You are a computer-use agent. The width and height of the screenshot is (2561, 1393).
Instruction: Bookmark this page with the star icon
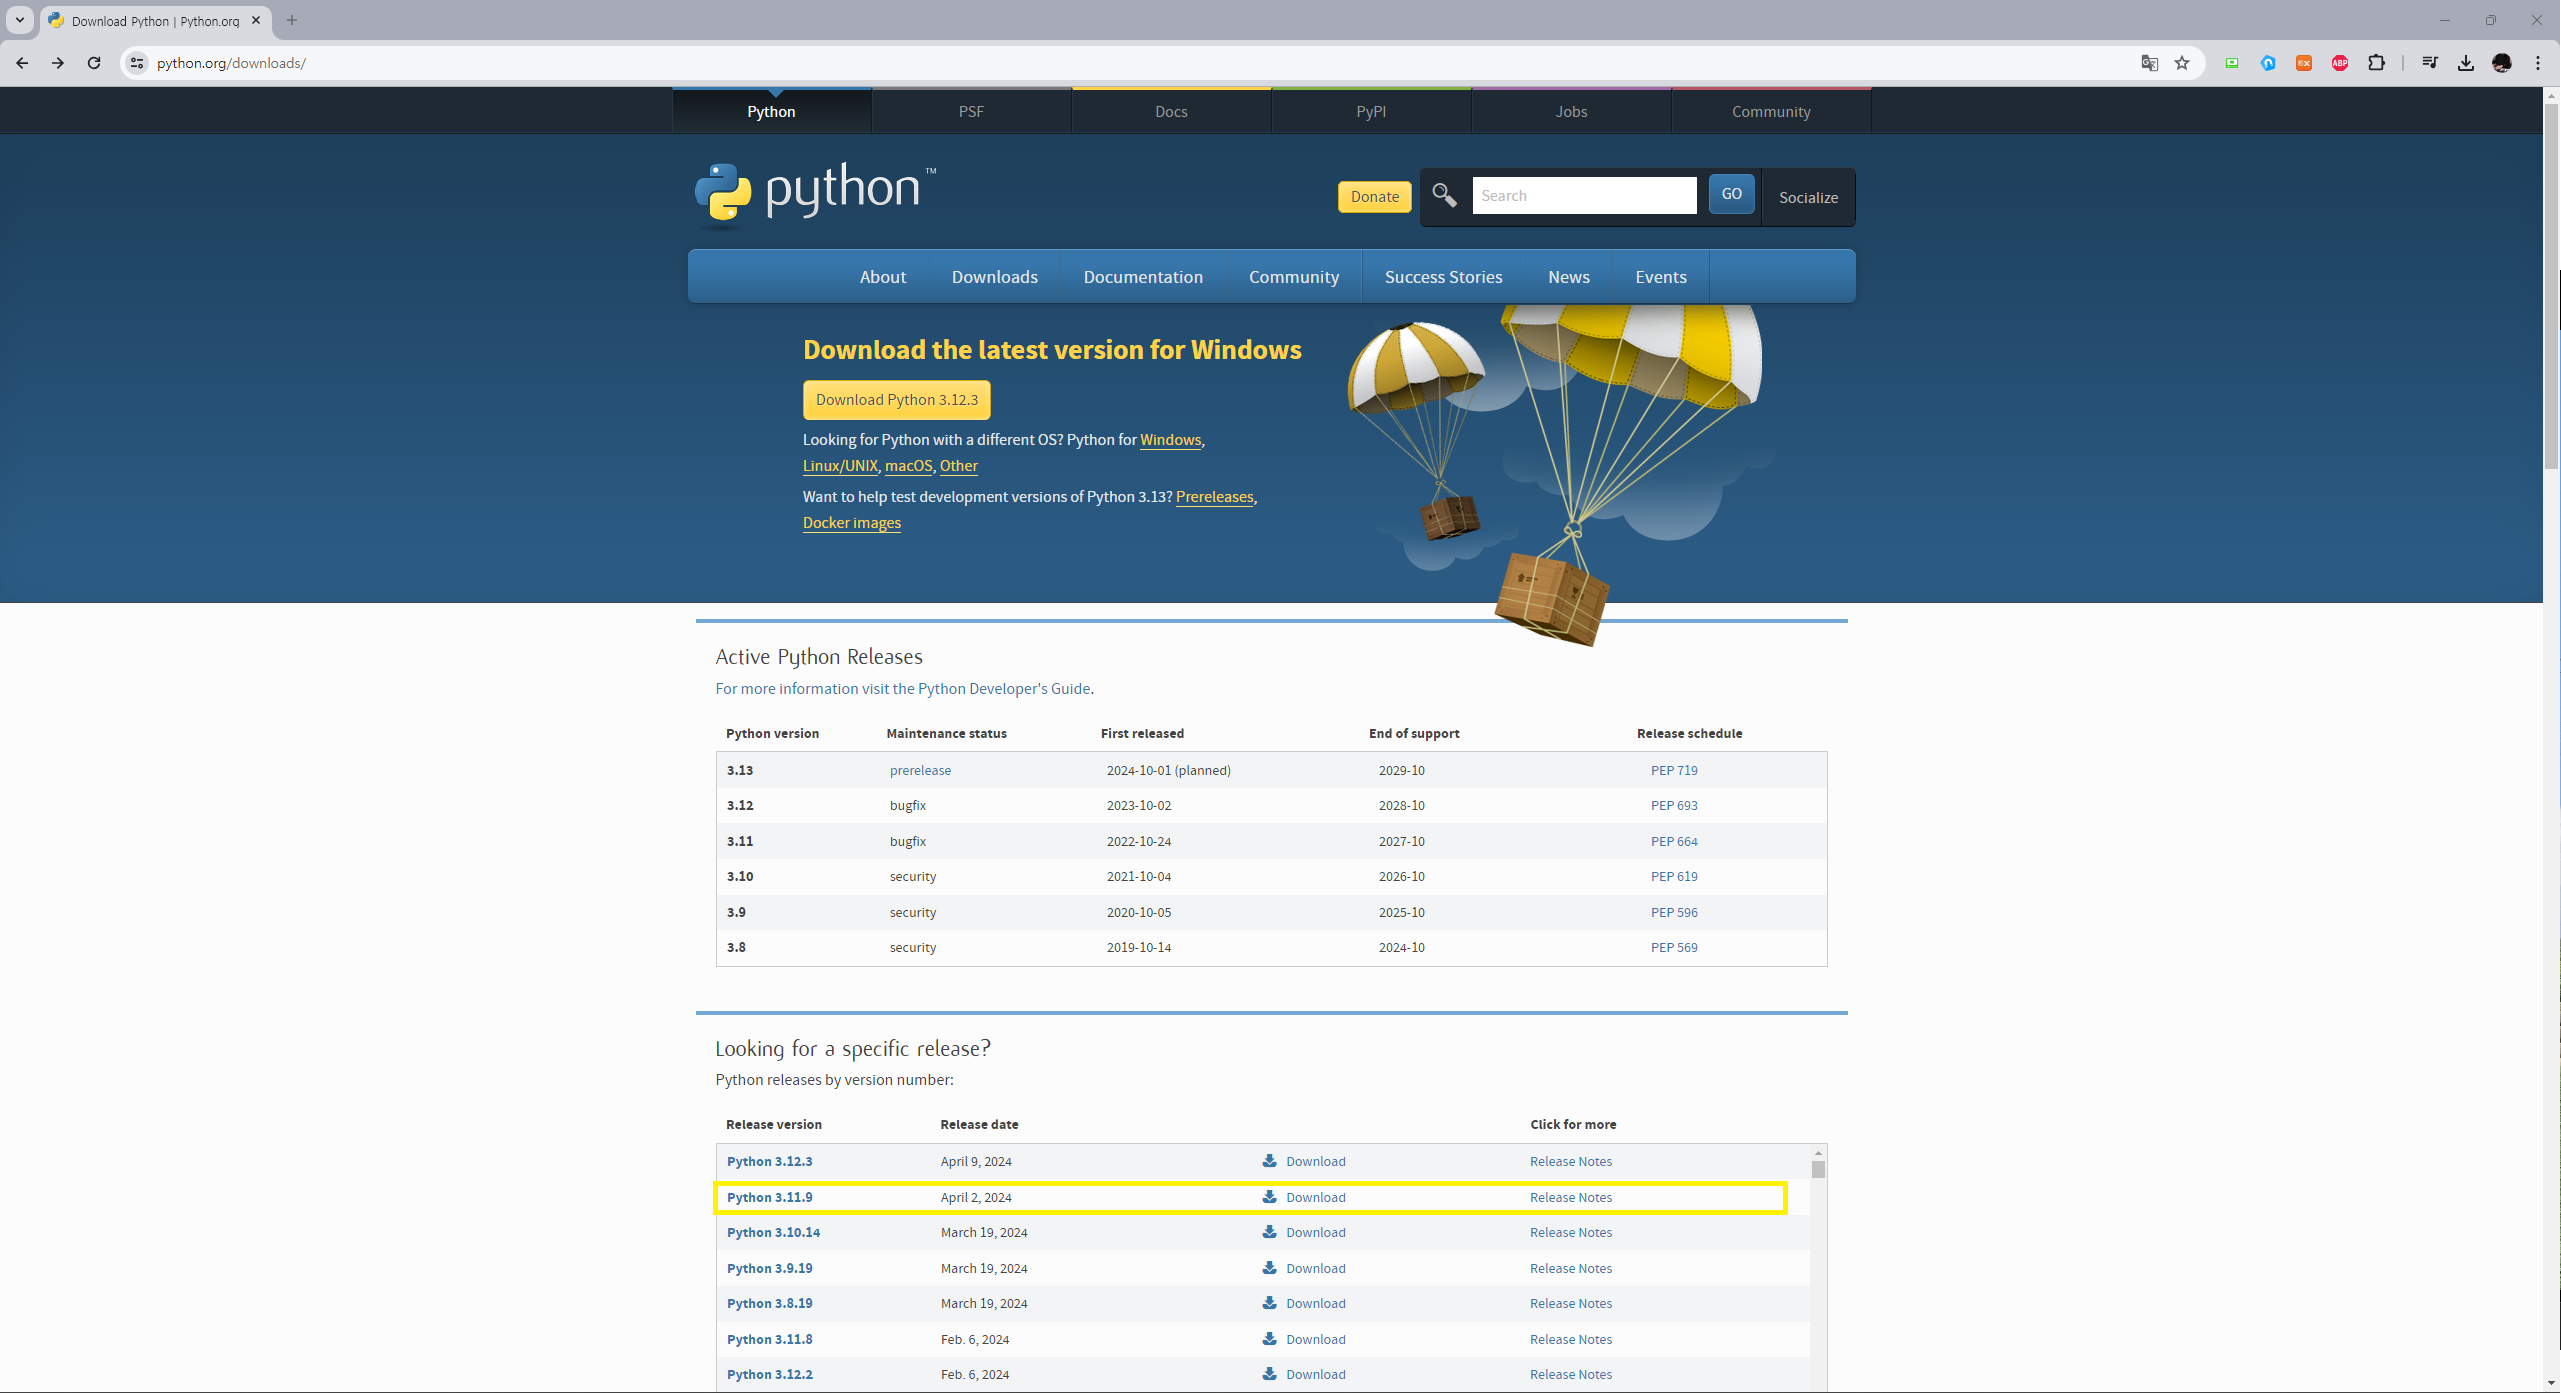[2182, 63]
